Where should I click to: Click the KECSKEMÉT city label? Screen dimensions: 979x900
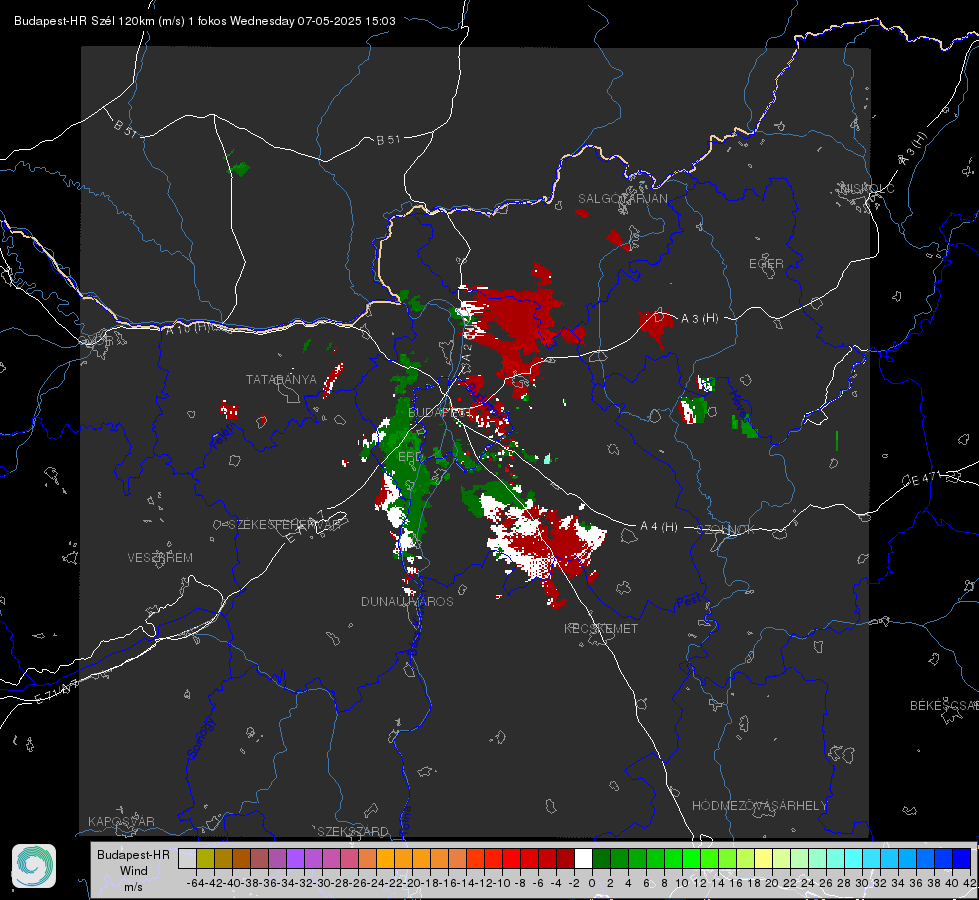pyautogui.click(x=601, y=628)
